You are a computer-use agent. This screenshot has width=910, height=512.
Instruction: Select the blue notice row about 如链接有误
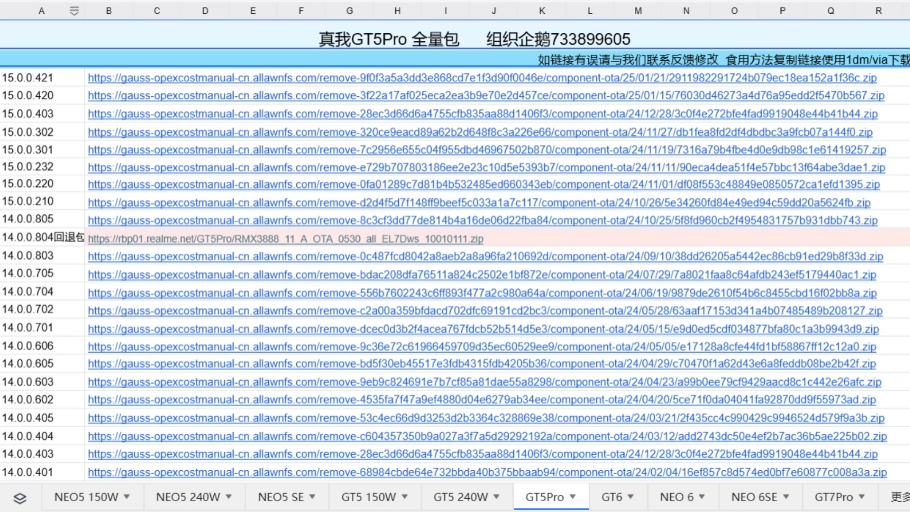click(x=455, y=59)
